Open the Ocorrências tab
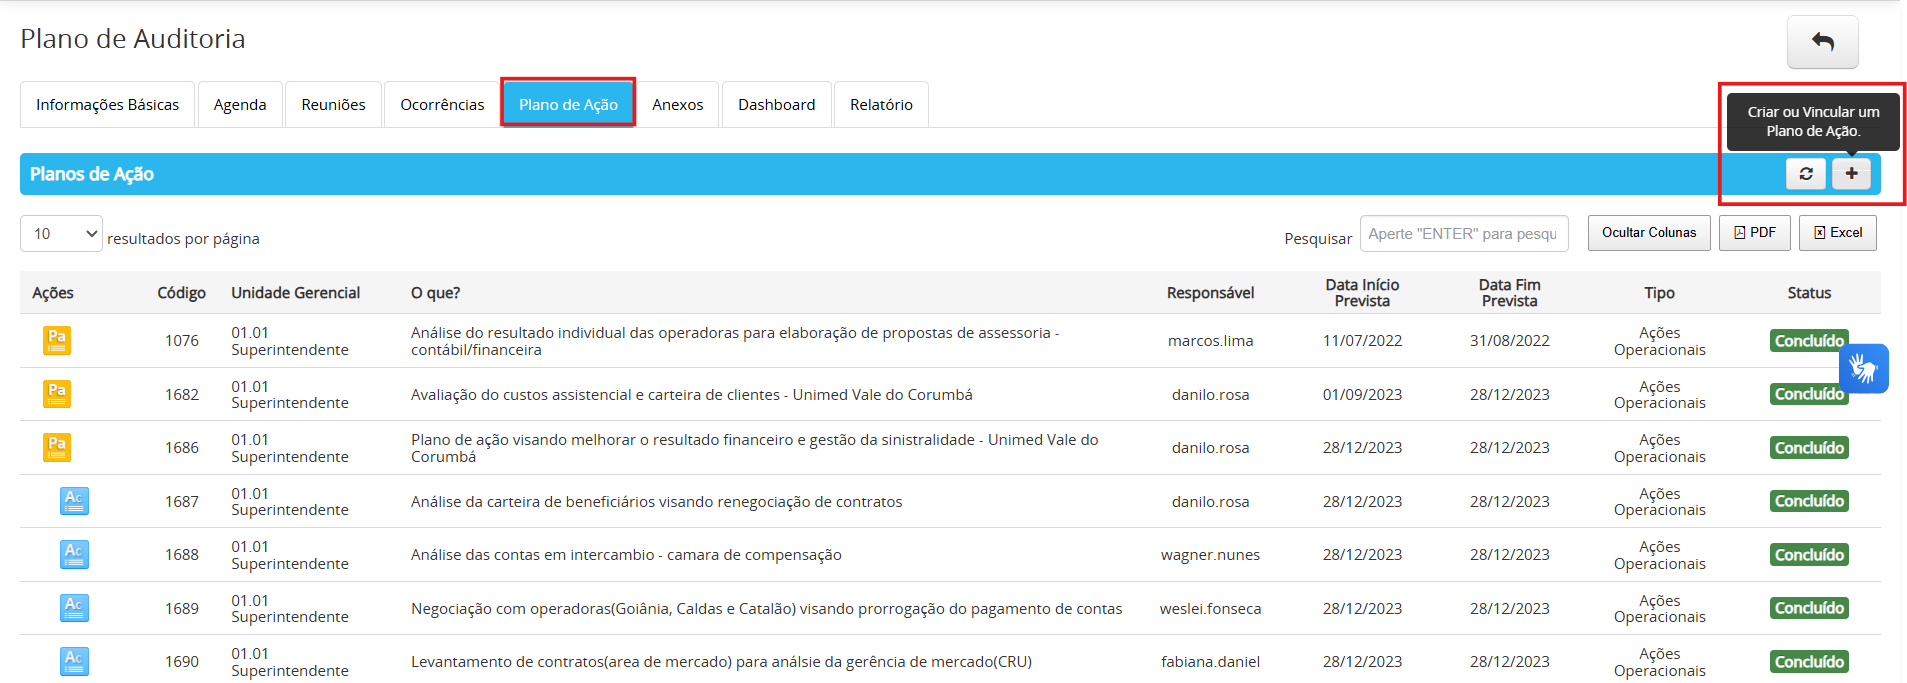This screenshot has height=683, width=1907. 442,105
